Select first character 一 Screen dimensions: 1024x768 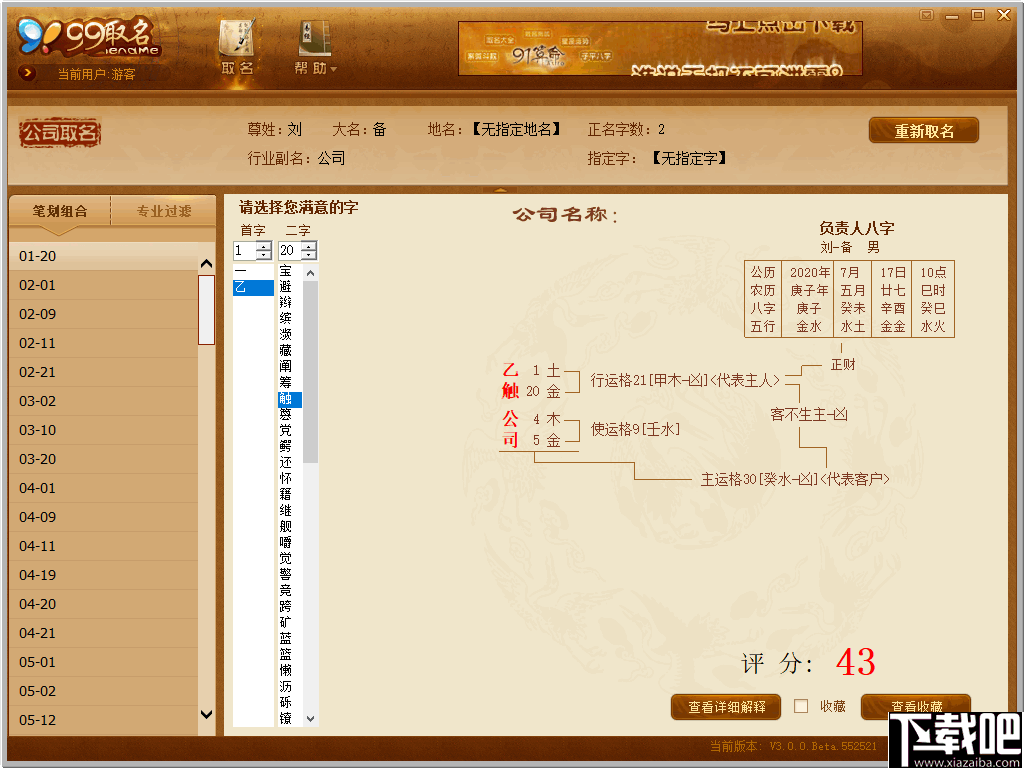[253, 271]
